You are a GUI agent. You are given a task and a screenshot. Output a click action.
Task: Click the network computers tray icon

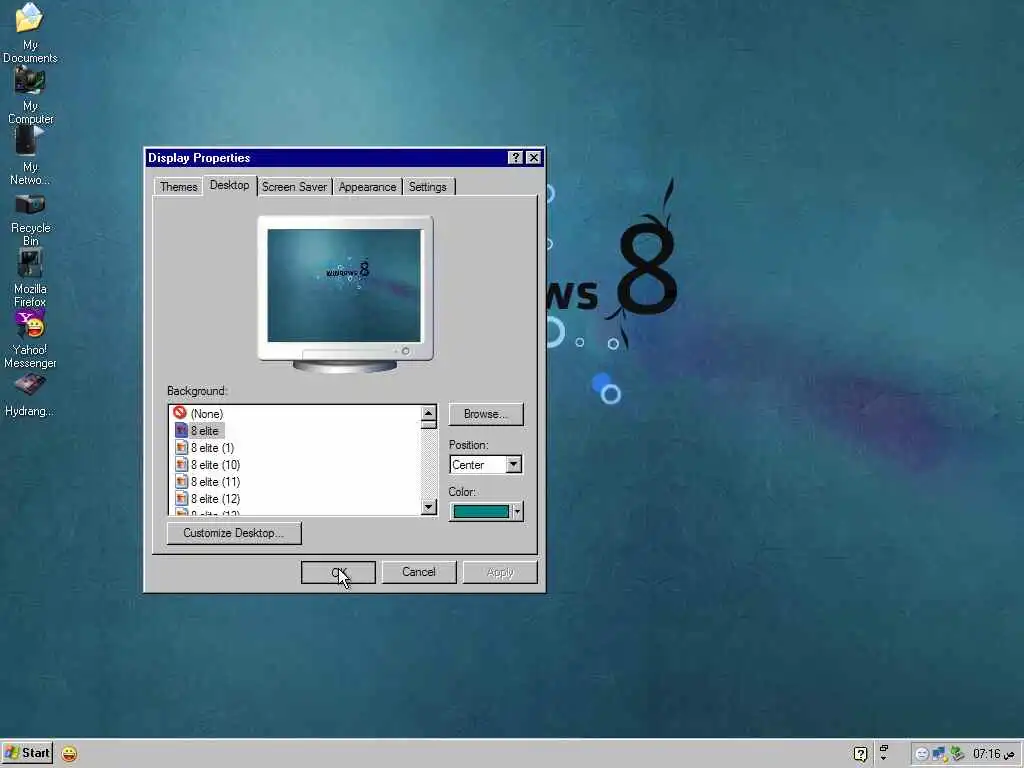pos(939,754)
